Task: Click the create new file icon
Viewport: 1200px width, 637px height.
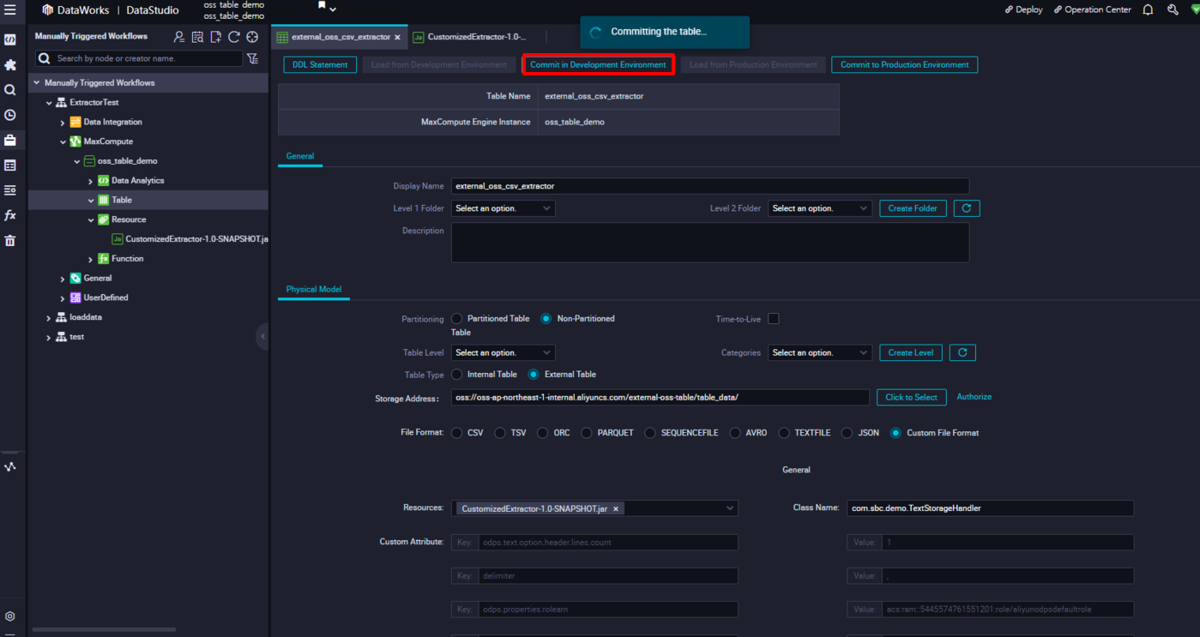Action: (x=215, y=37)
